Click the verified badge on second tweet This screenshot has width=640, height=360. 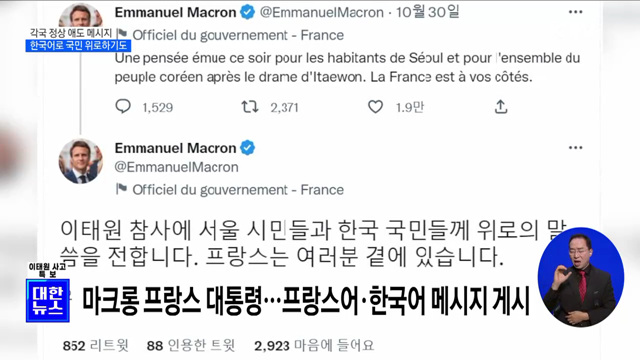click(247, 148)
